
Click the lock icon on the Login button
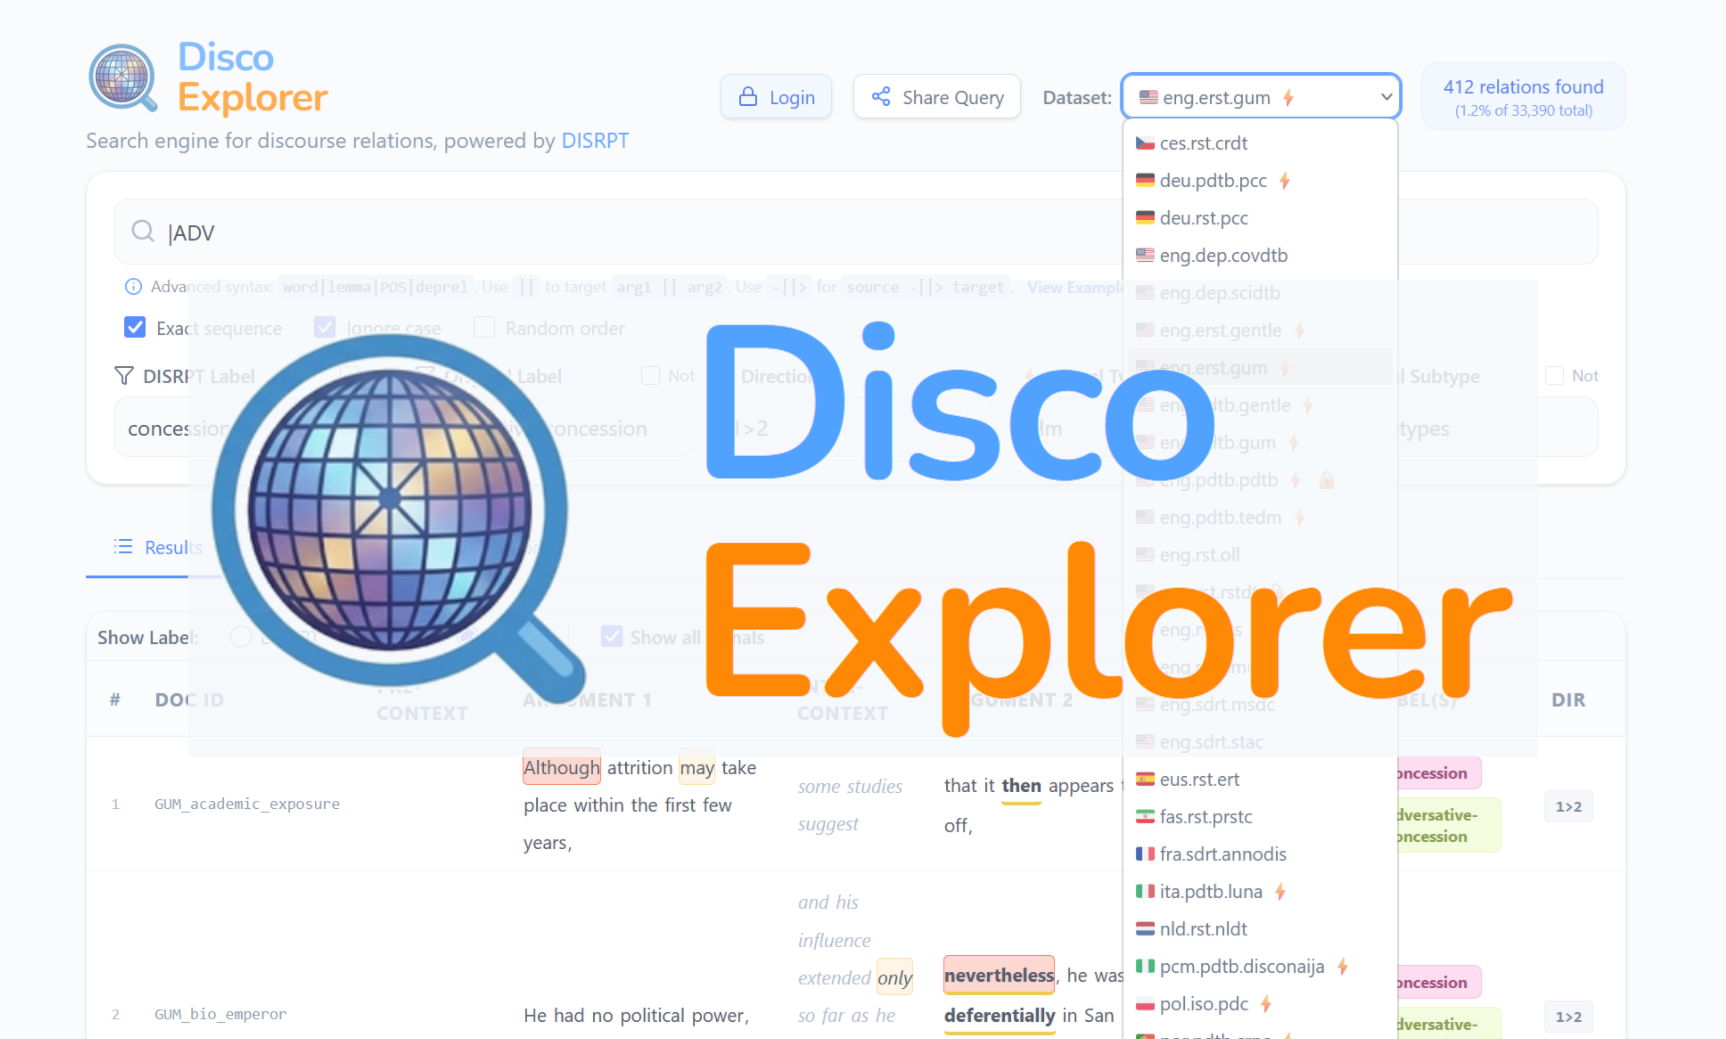click(748, 97)
